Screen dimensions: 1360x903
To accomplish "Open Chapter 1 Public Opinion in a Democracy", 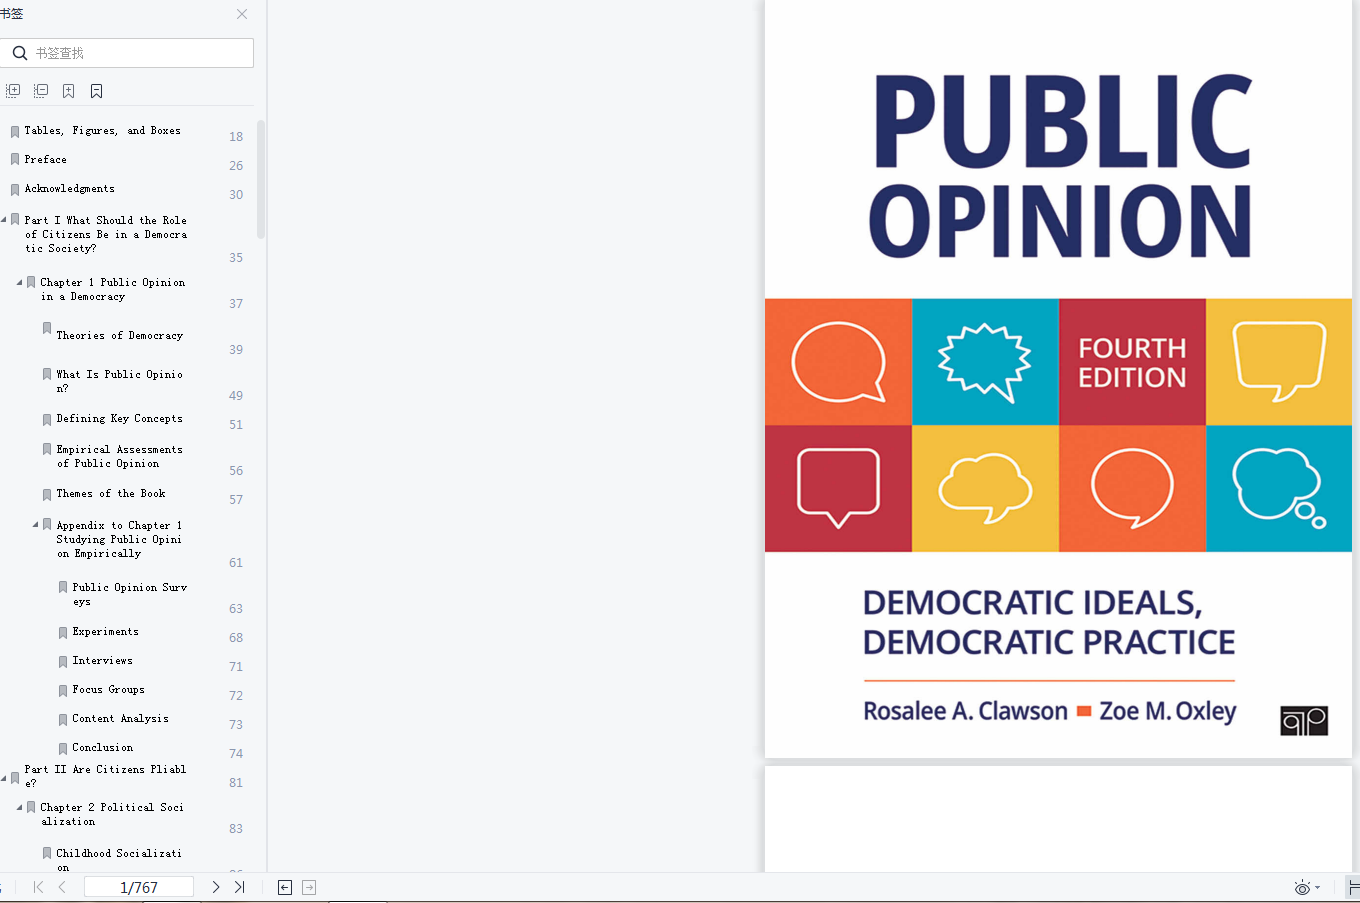I will (112, 289).
